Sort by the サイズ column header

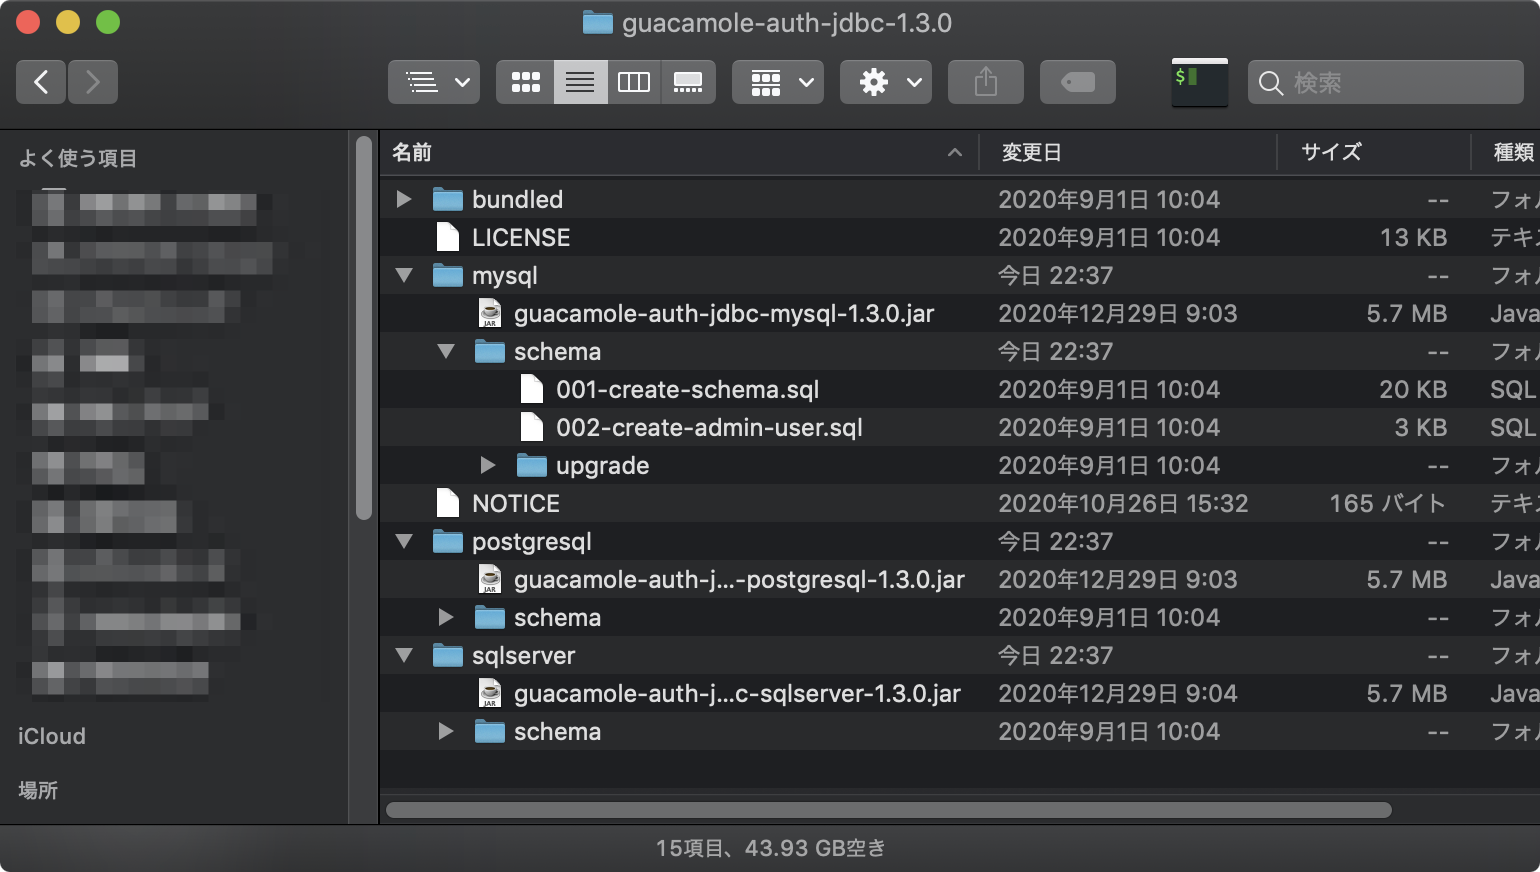[x=1374, y=152]
